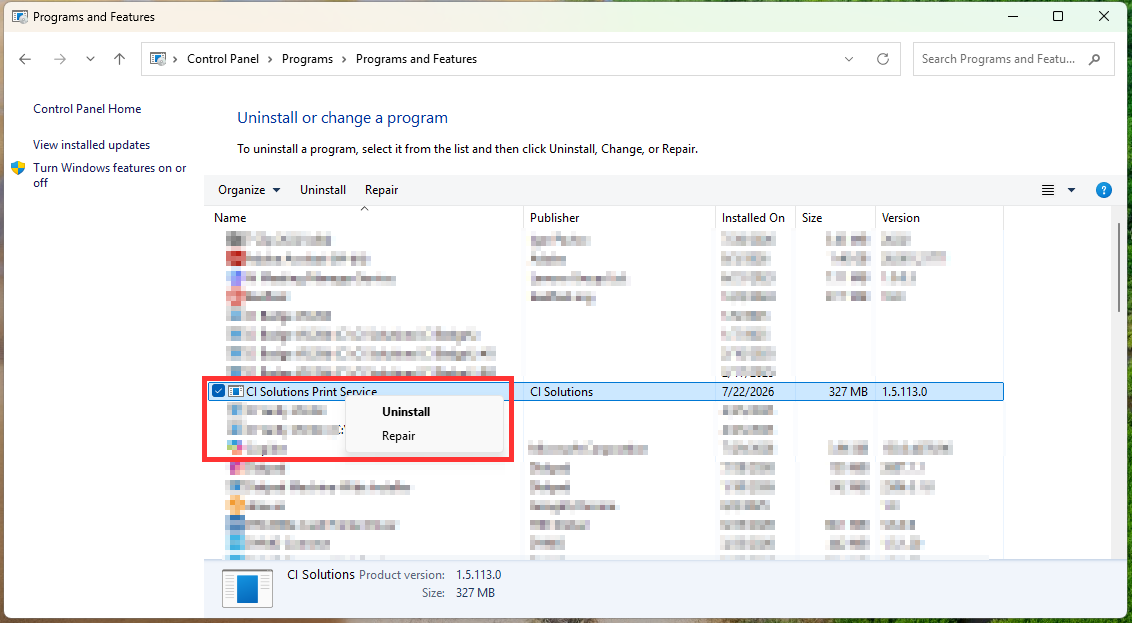This screenshot has height=623, width=1132.
Task: Open help with the question mark icon
Action: coord(1103,190)
